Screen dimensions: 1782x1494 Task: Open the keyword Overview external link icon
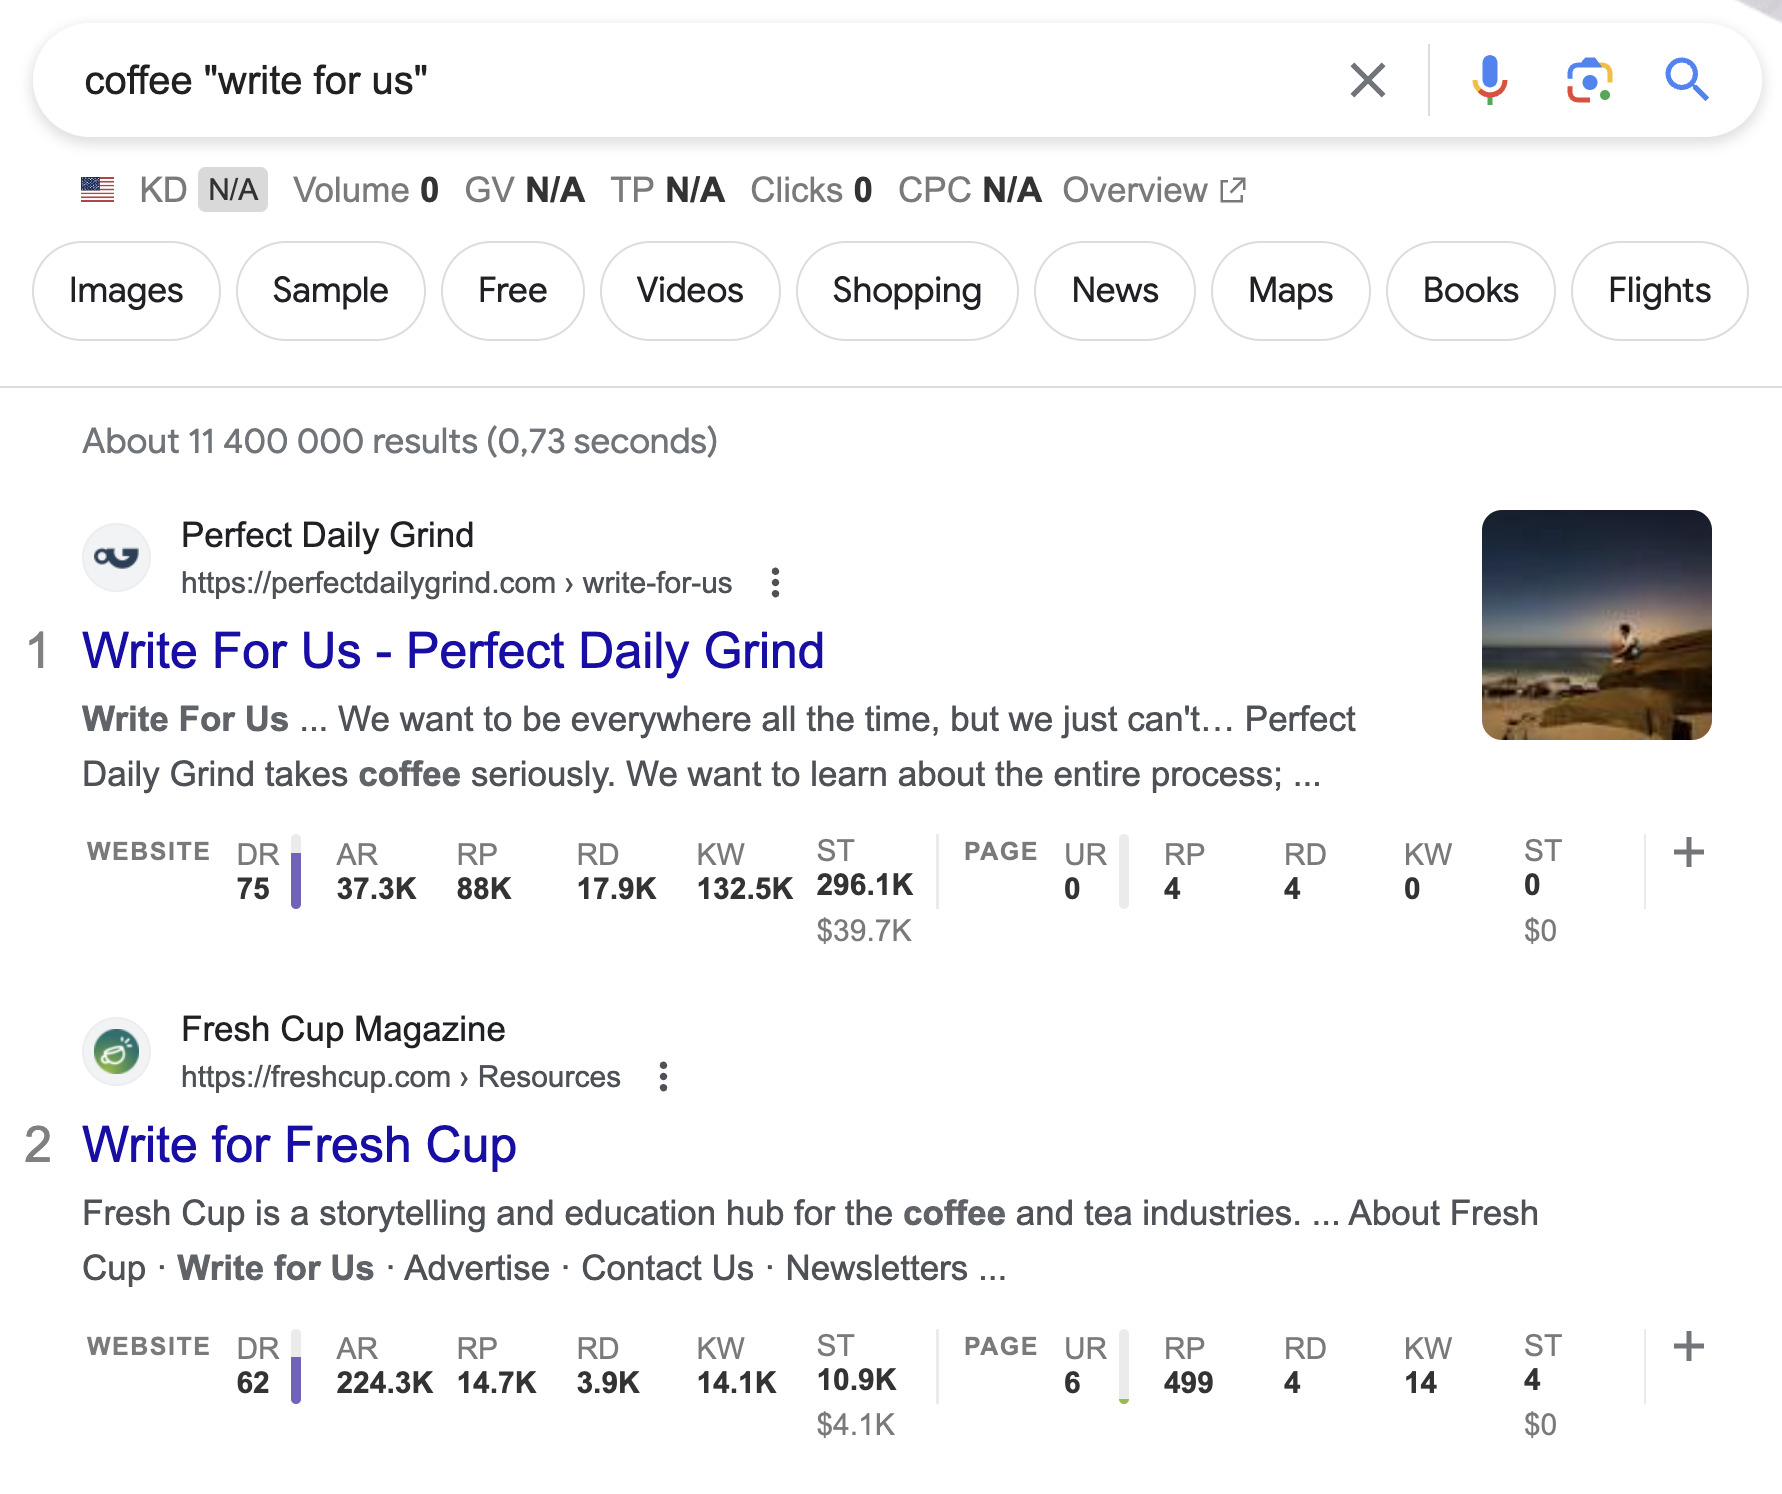[x=1233, y=189]
